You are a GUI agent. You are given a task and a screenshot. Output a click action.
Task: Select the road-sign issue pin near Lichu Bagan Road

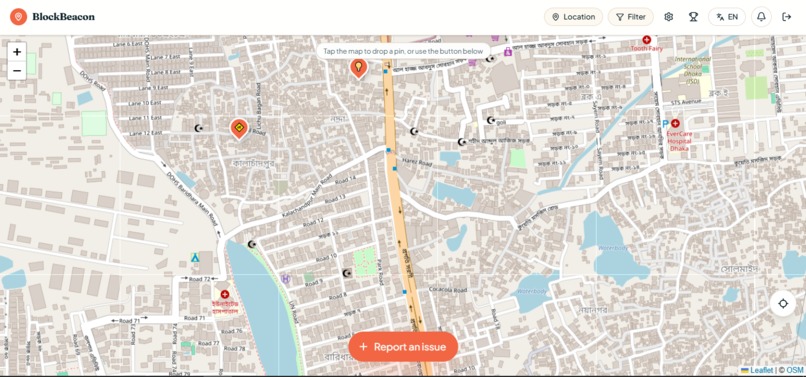click(x=239, y=129)
